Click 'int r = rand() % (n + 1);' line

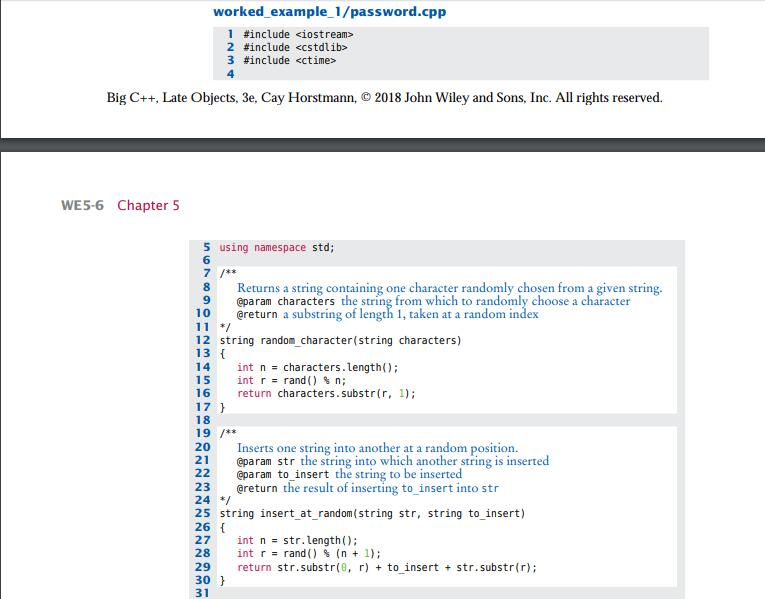(309, 554)
